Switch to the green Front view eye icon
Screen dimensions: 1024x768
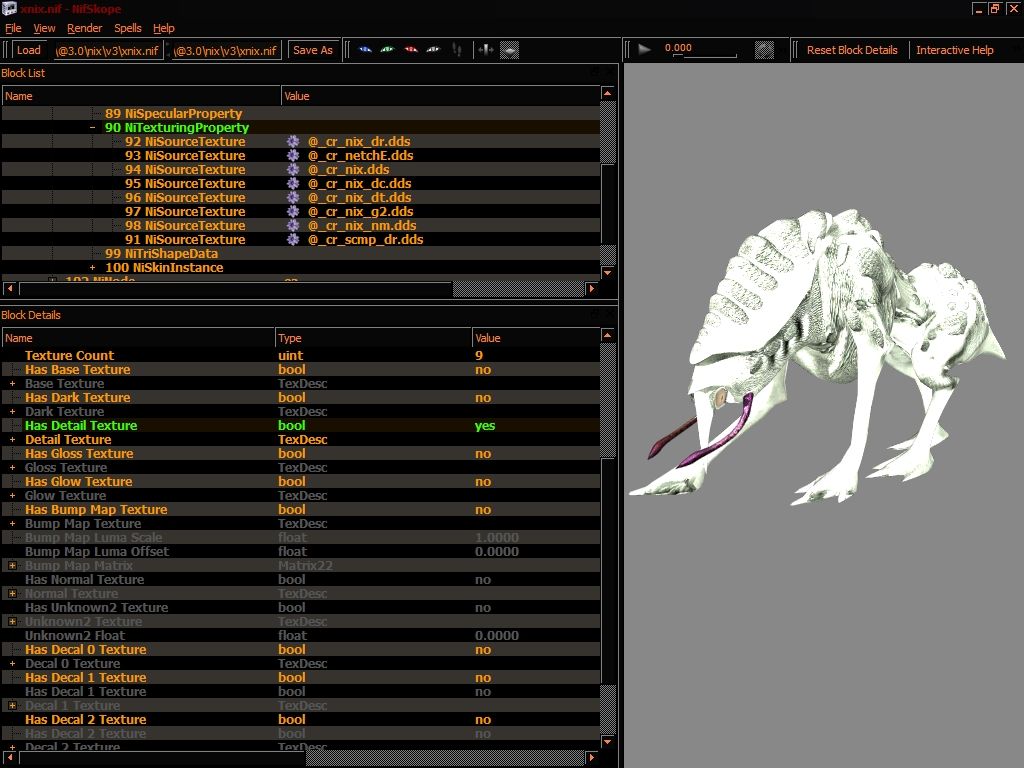(387, 50)
